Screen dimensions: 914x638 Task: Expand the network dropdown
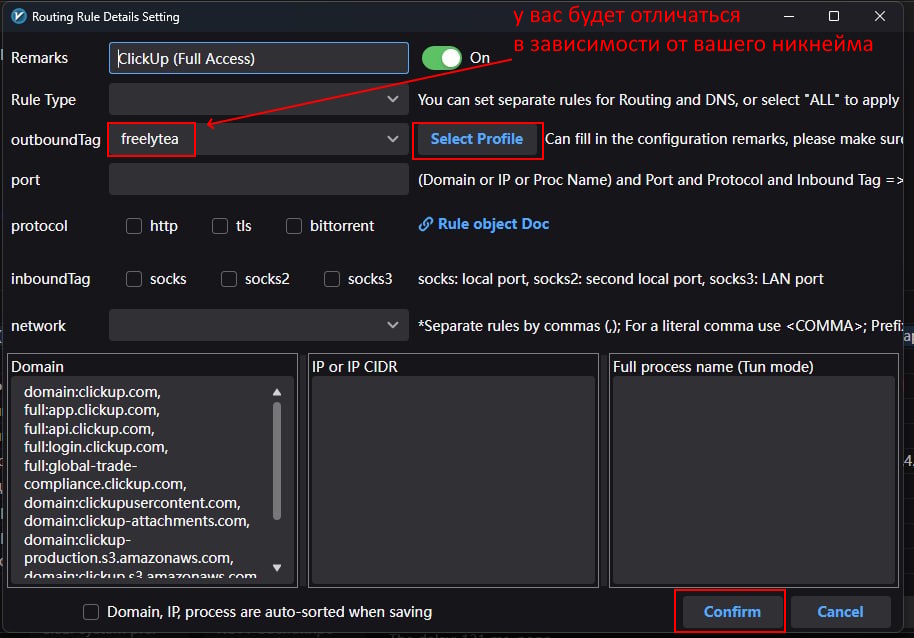(393, 325)
